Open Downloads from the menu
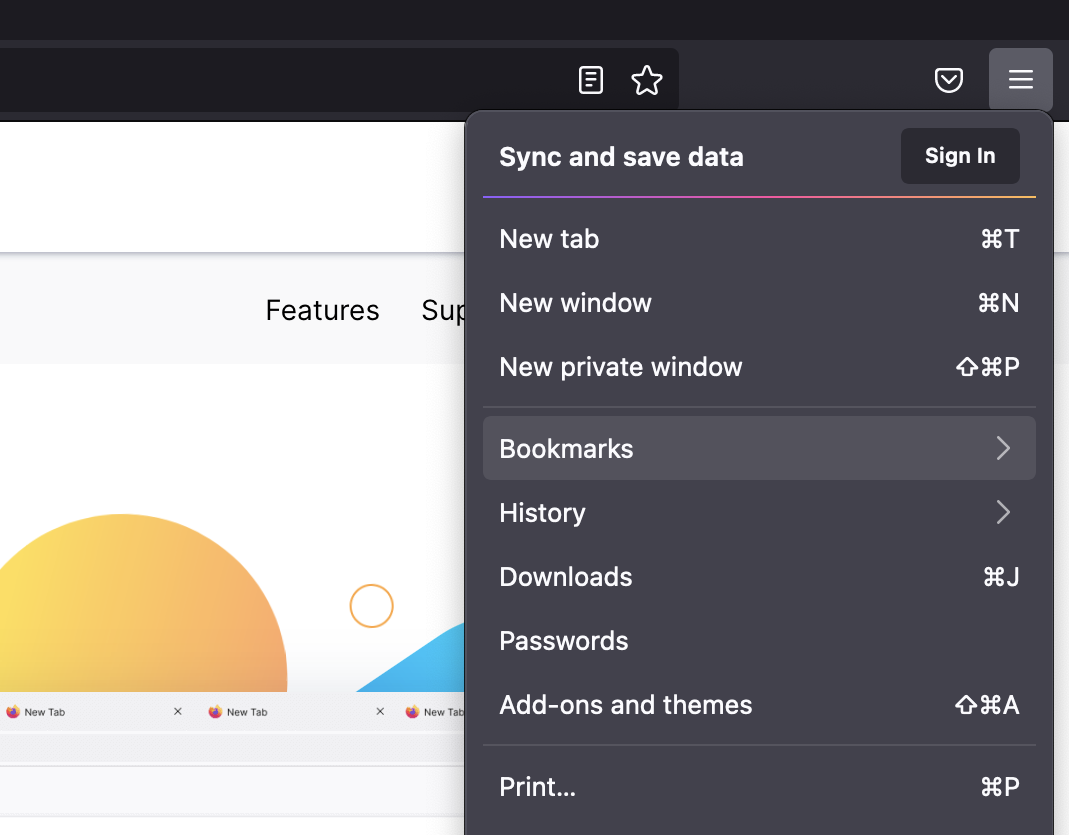1069x835 pixels. point(566,577)
